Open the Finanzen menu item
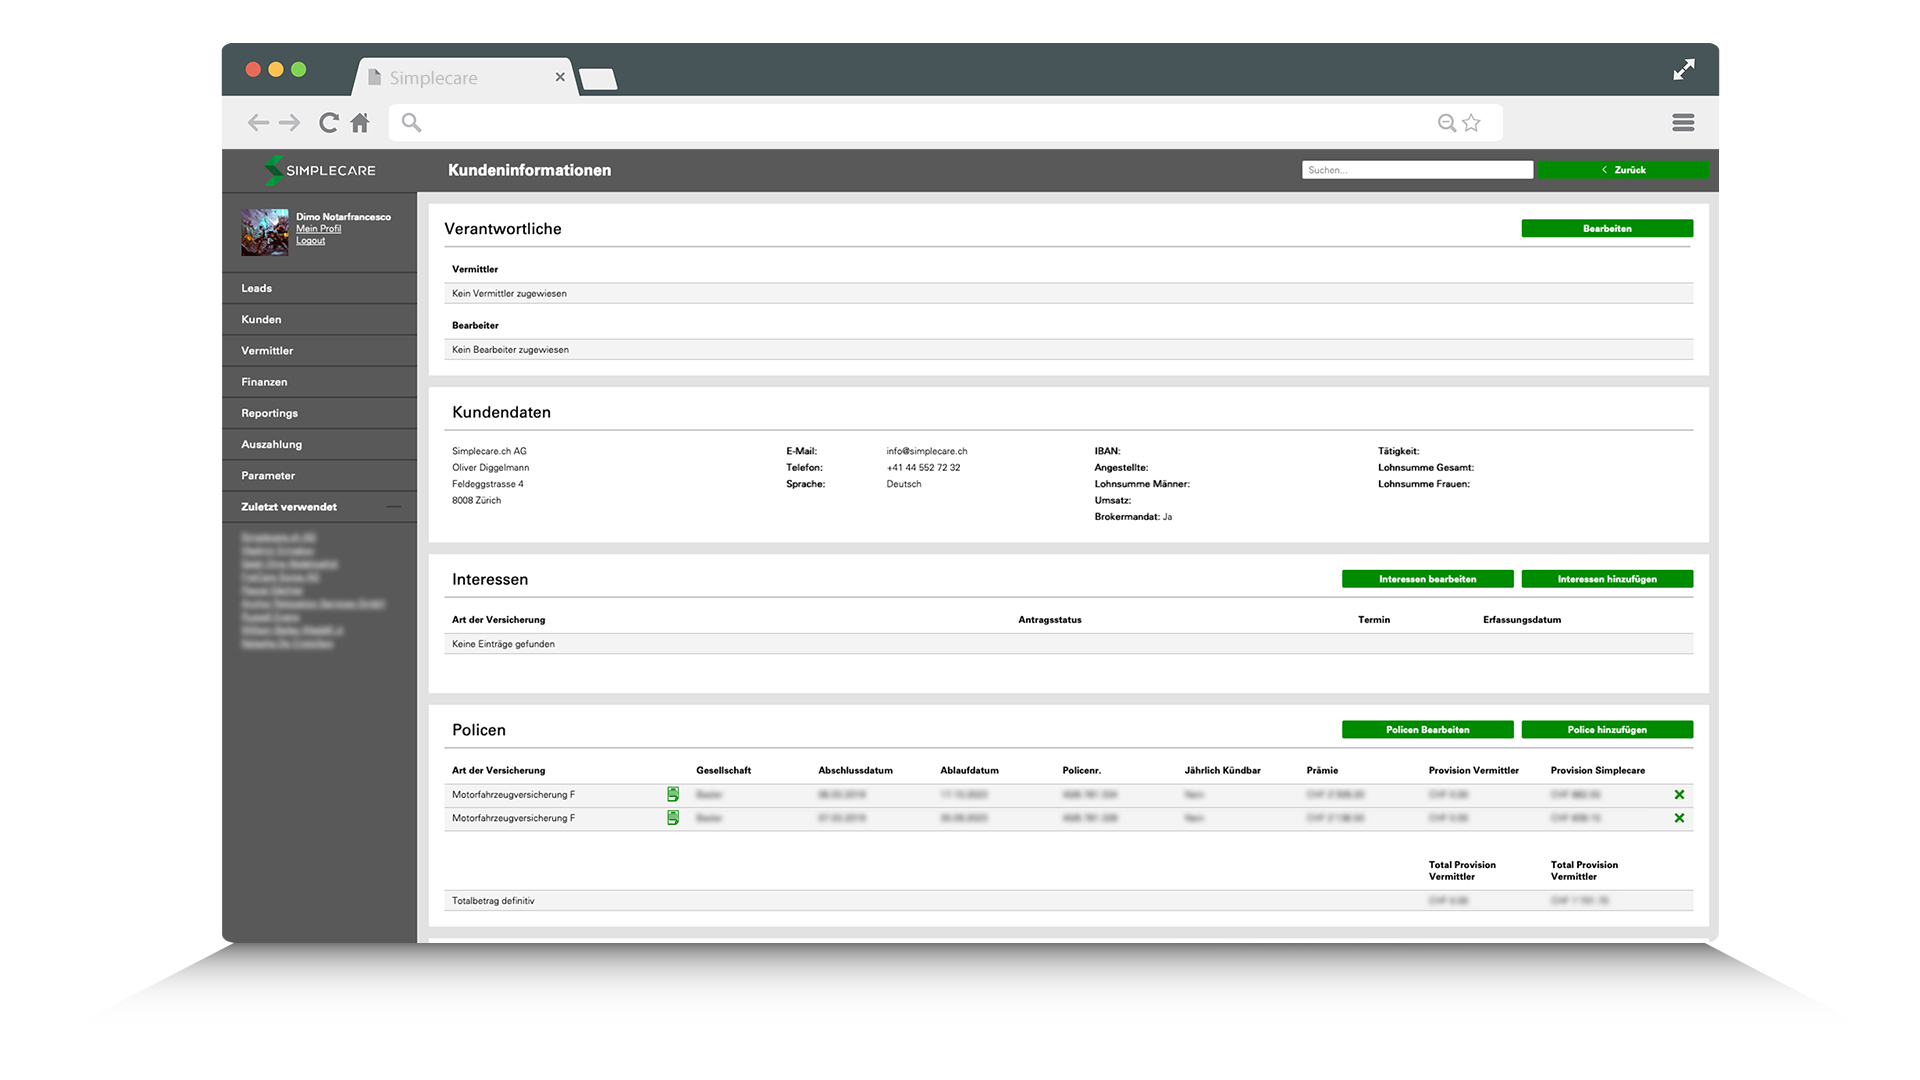This screenshot has height=1080, width=1920. coord(264,382)
